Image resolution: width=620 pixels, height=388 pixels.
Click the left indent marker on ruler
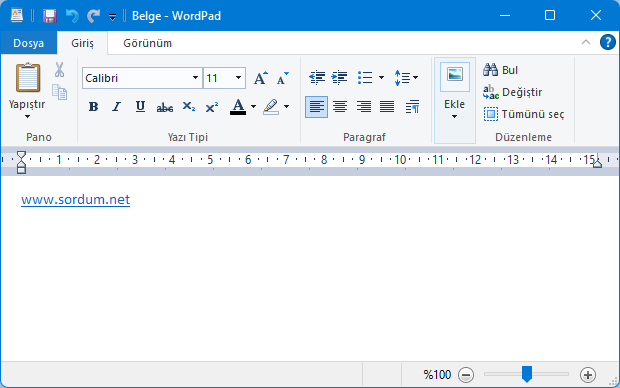pos(21,162)
